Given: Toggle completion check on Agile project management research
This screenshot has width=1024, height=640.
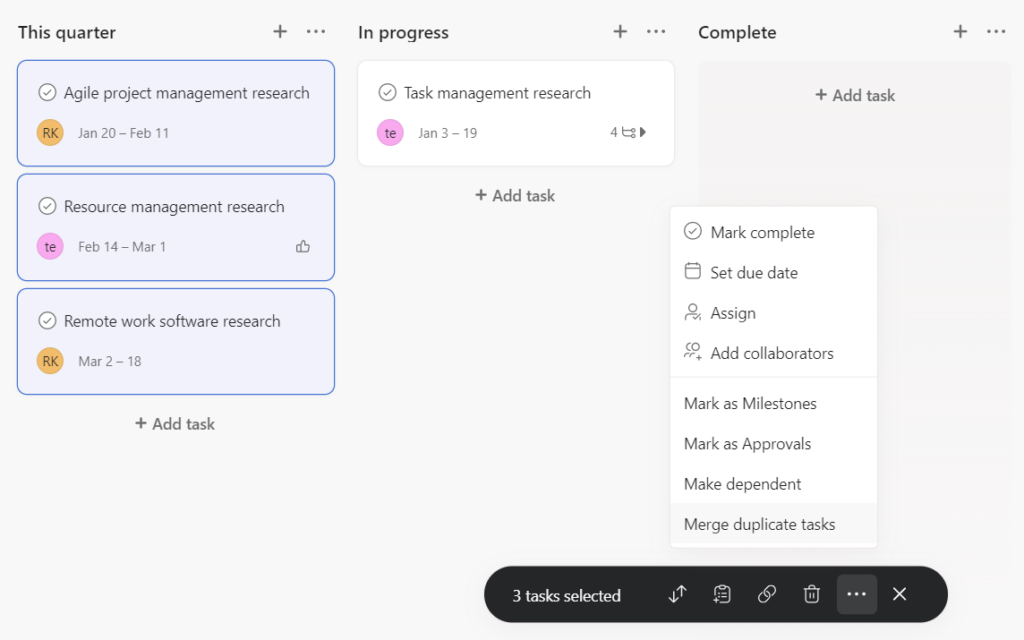Looking at the screenshot, I should 47,93.
